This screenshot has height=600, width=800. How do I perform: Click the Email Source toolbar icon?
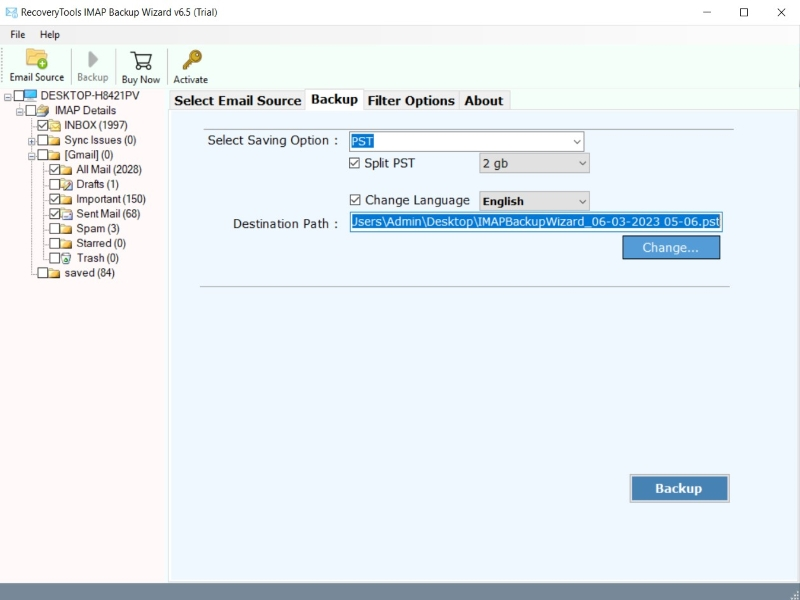point(37,59)
